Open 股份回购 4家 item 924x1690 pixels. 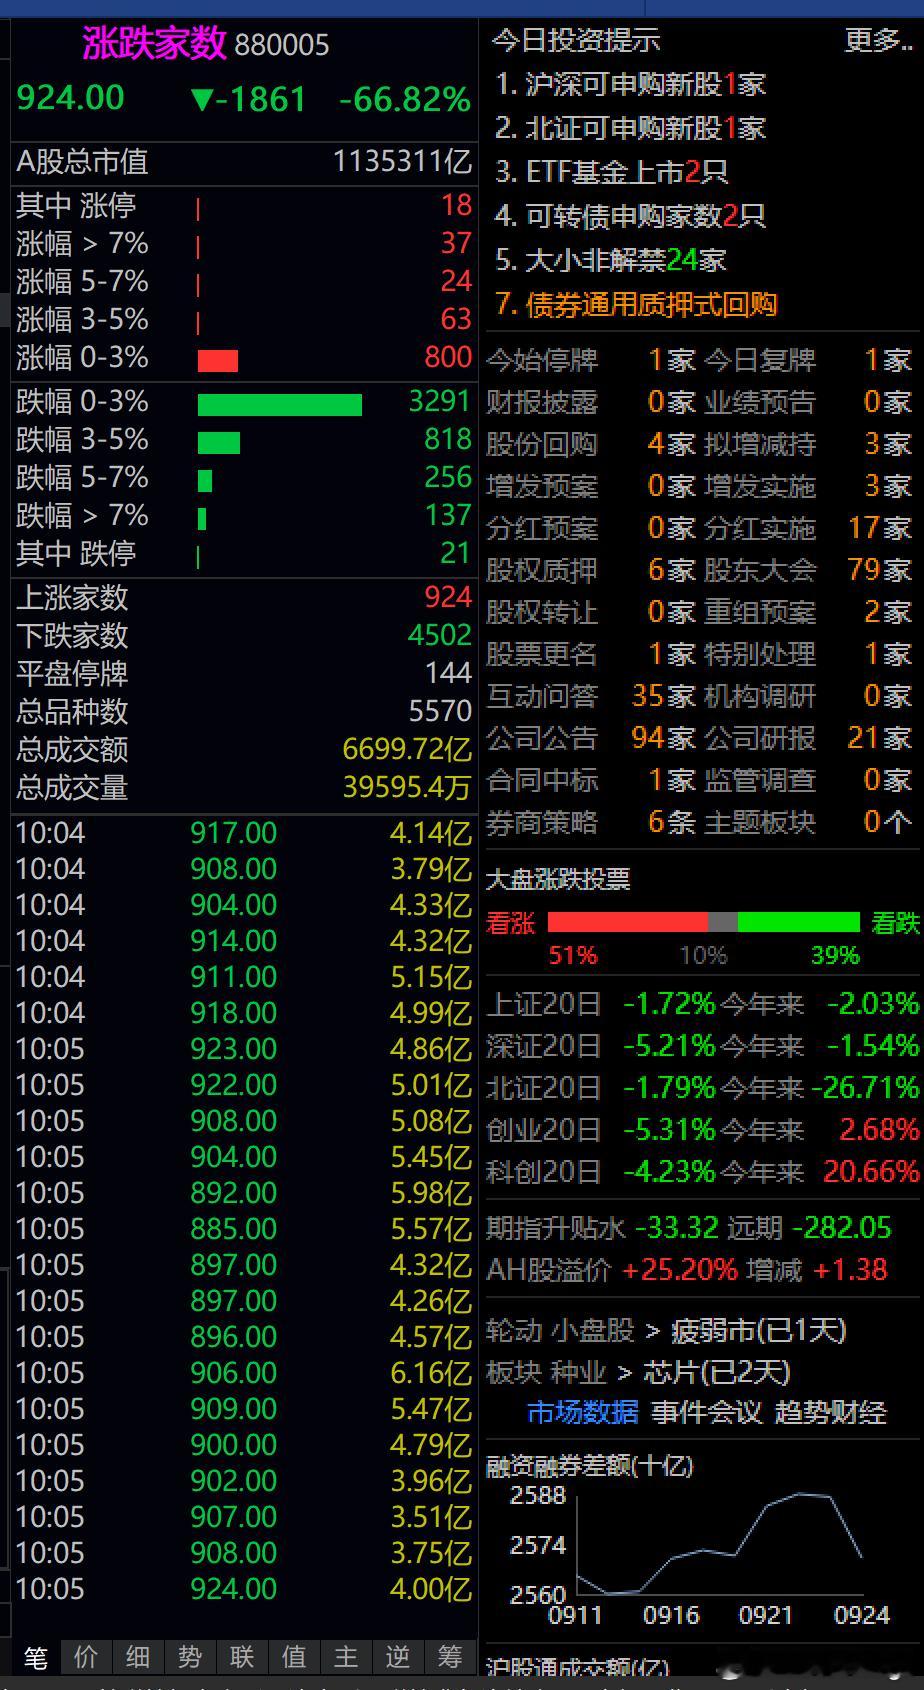click(591, 444)
